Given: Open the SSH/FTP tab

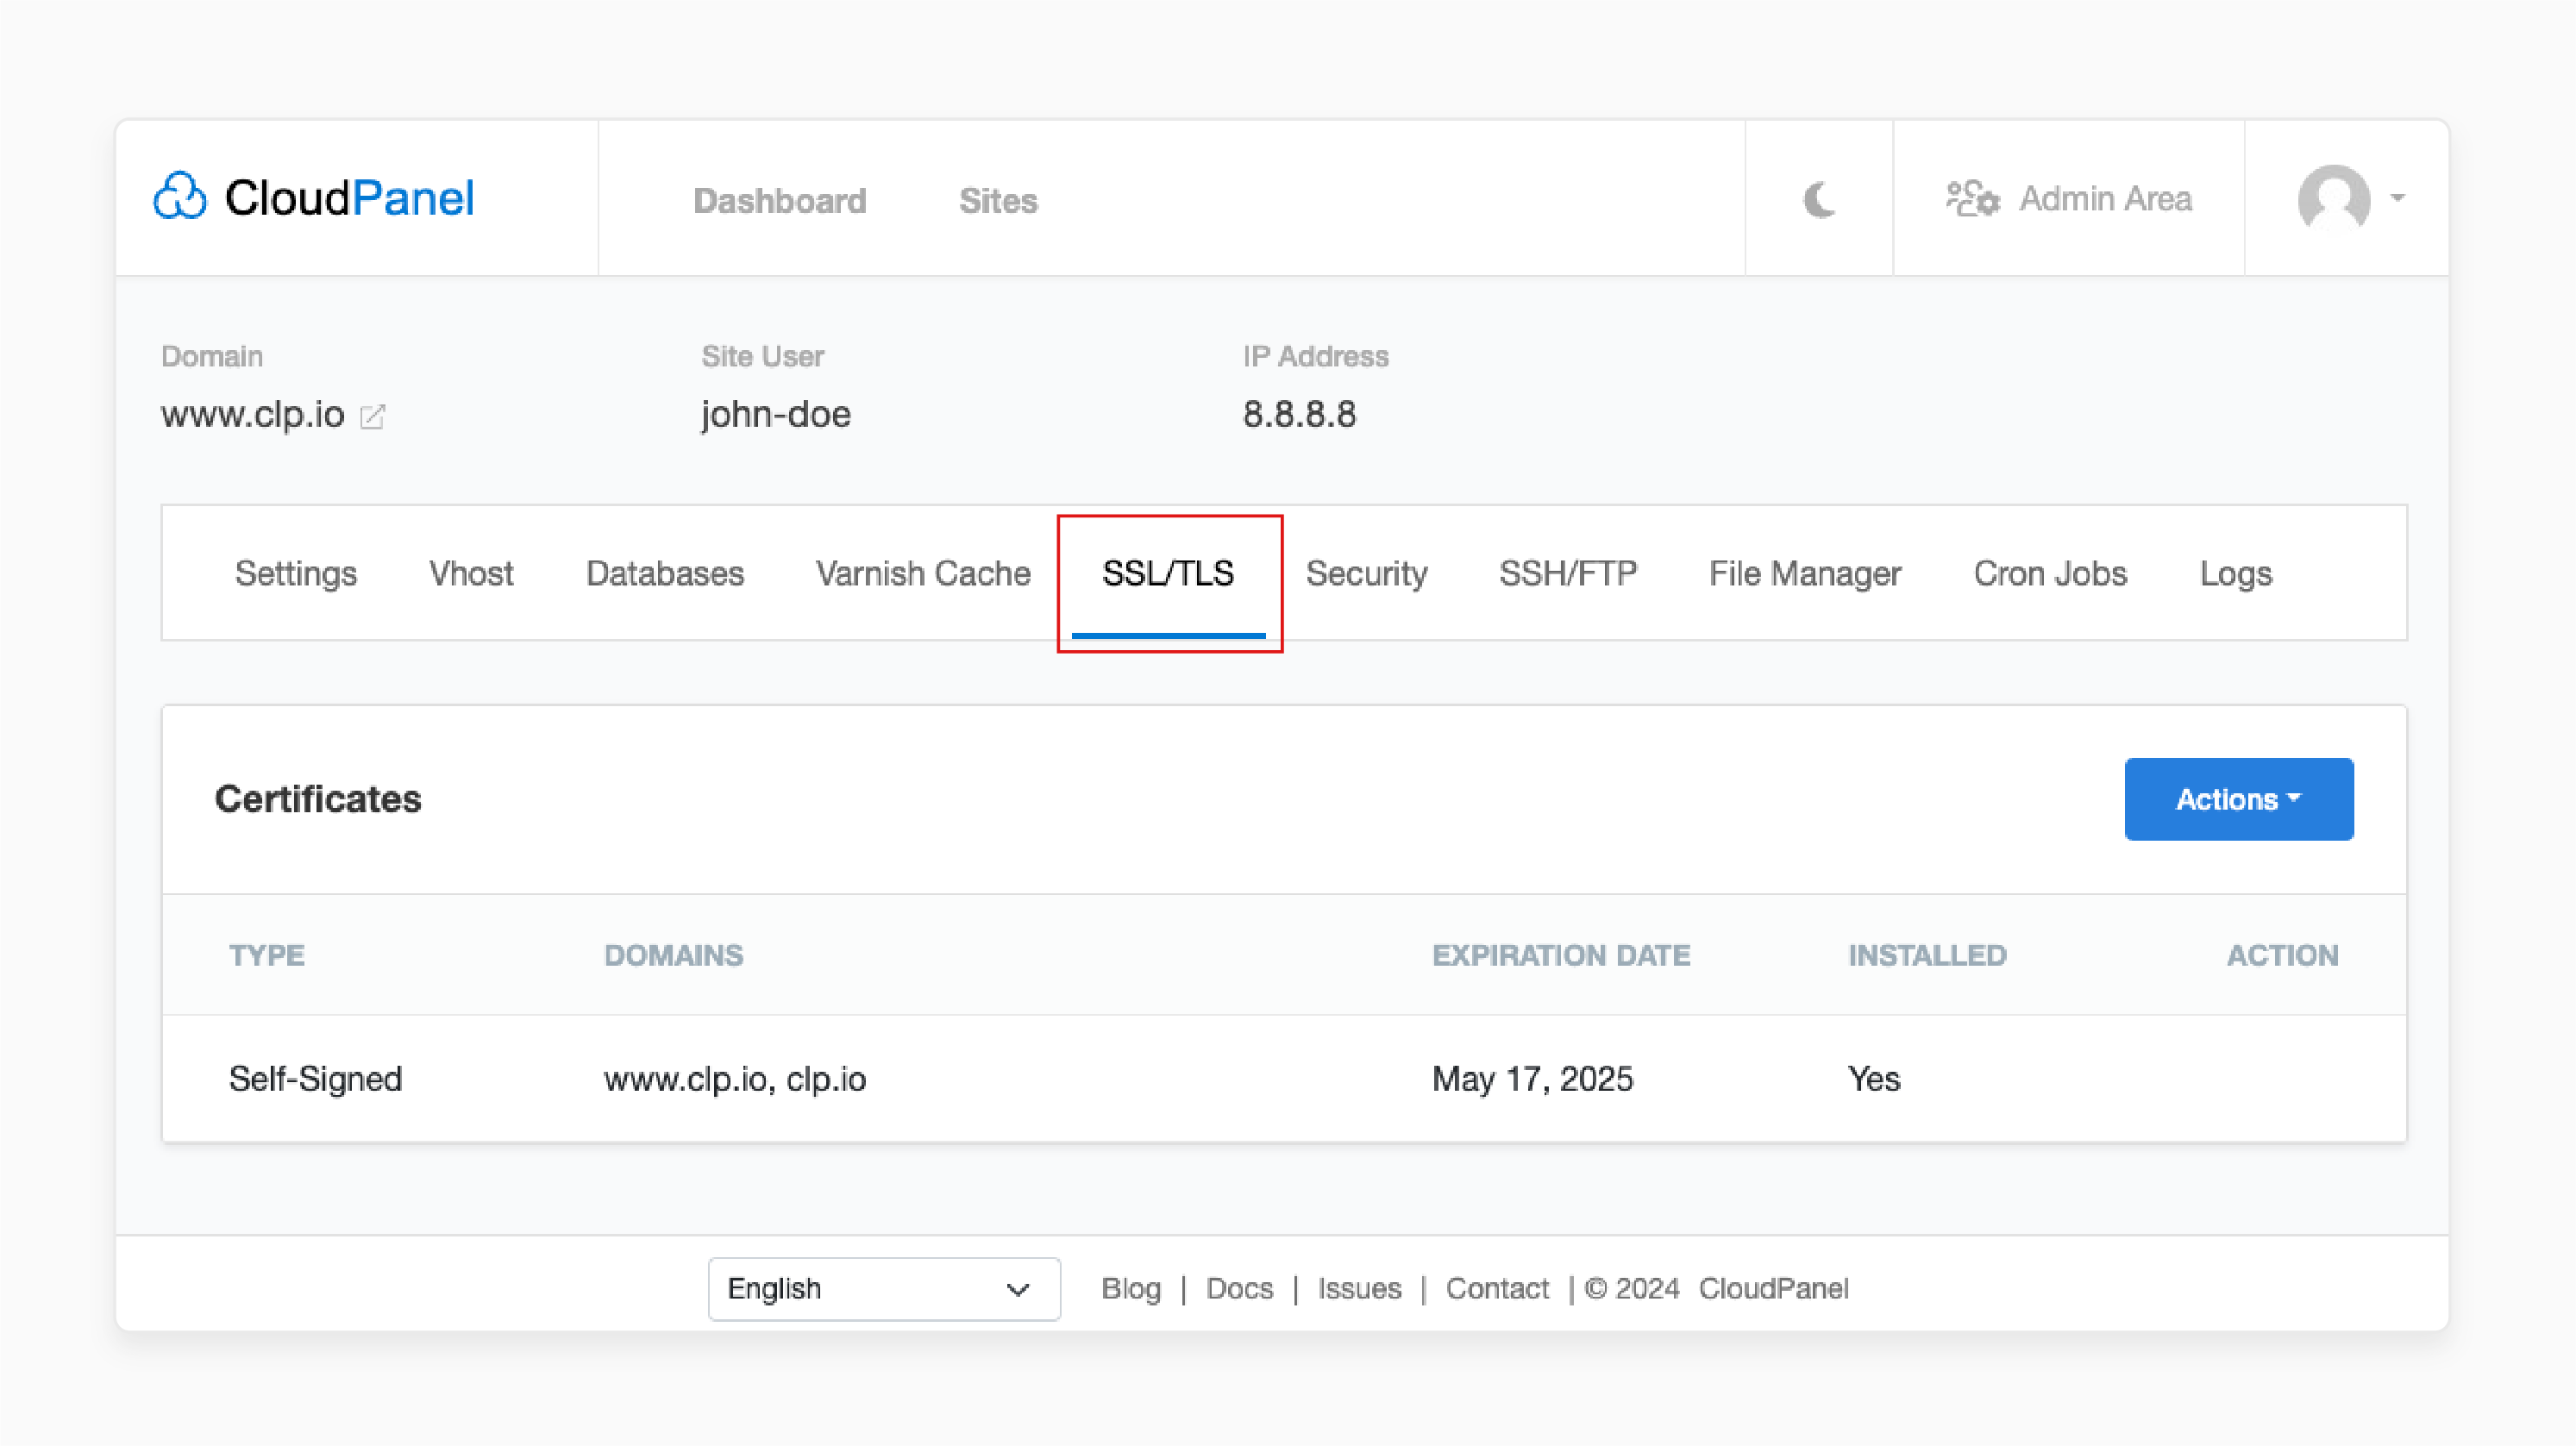Looking at the screenshot, I should (1568, 573).
